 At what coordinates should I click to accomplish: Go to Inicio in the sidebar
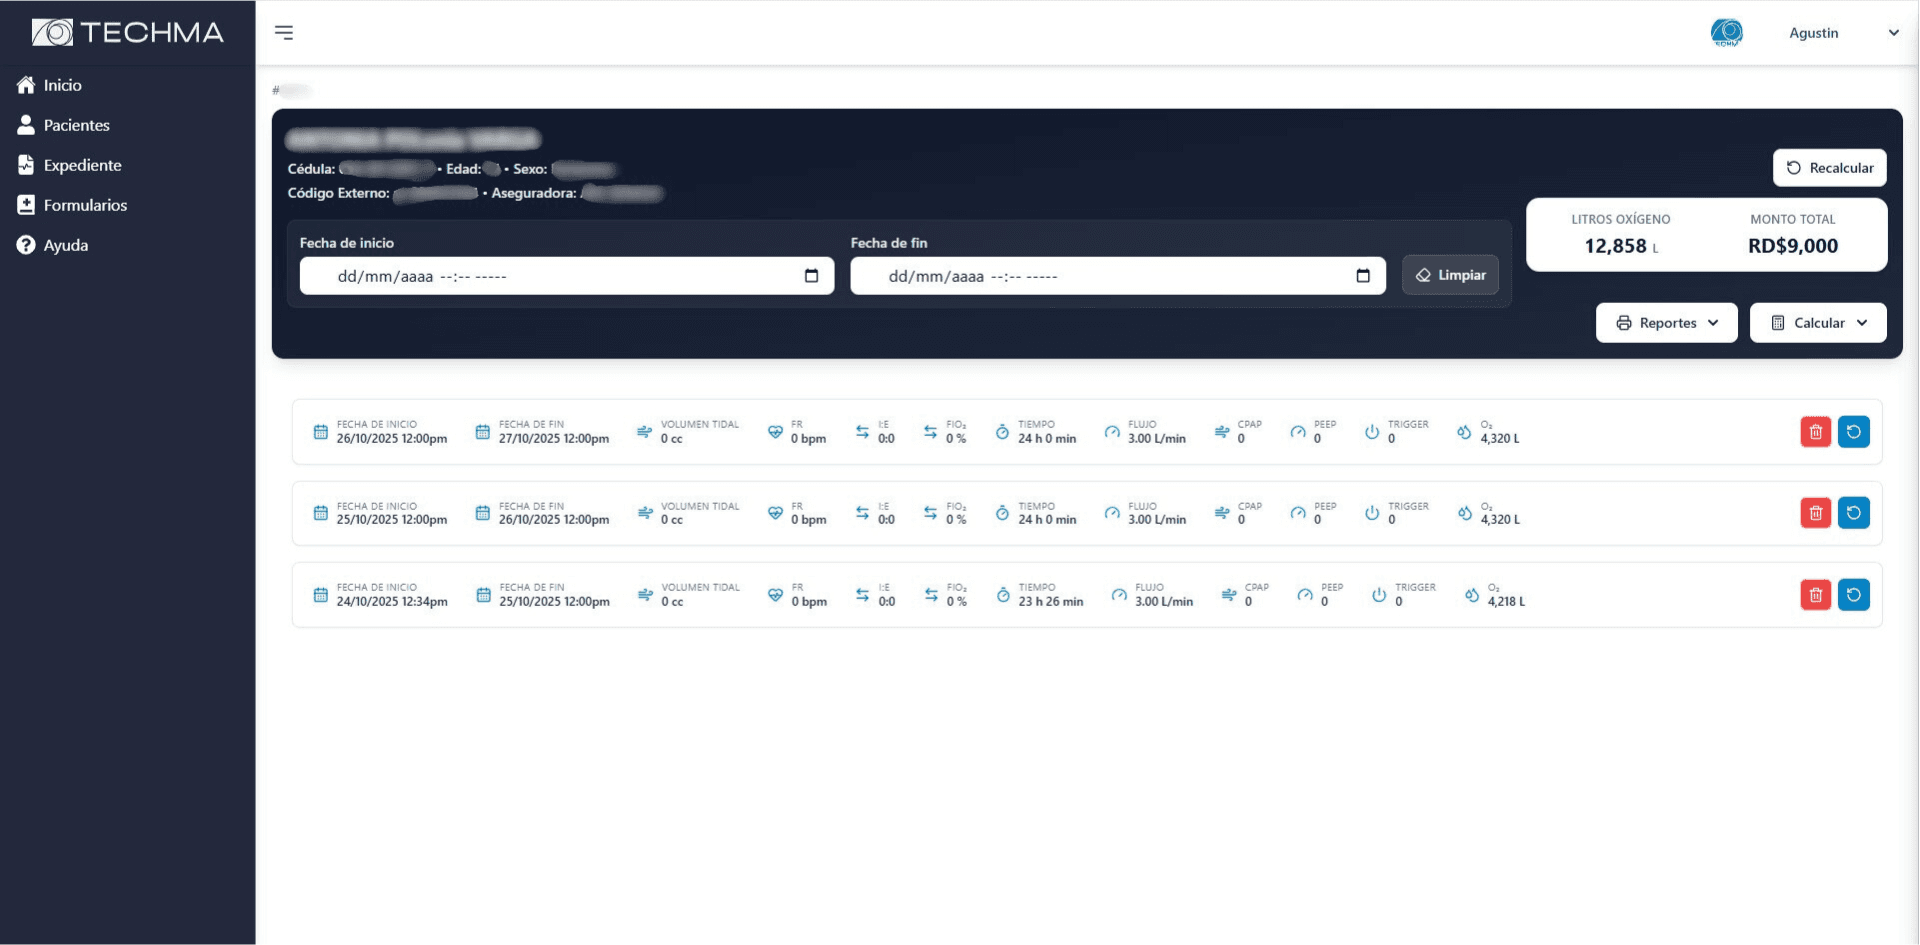point(62,86)
